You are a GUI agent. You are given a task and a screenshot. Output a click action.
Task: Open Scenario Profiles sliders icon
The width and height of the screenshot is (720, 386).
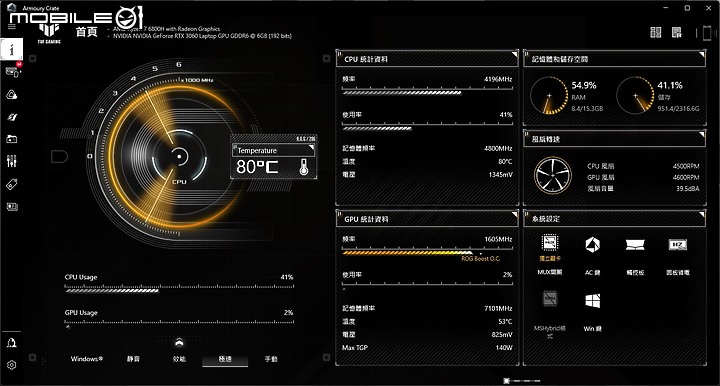point(11,161)
